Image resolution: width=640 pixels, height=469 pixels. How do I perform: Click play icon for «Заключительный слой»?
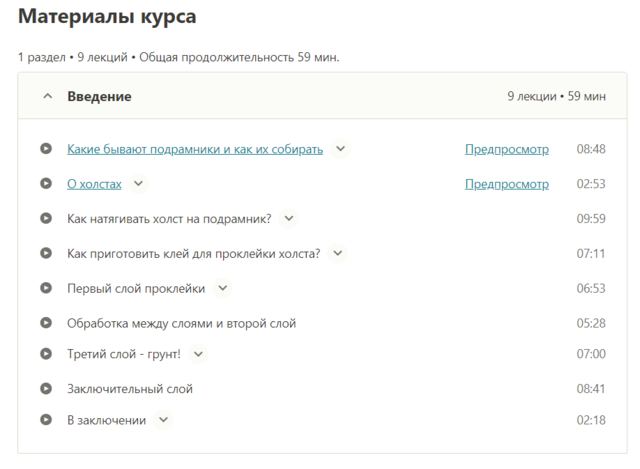click(x=46, y=389)
